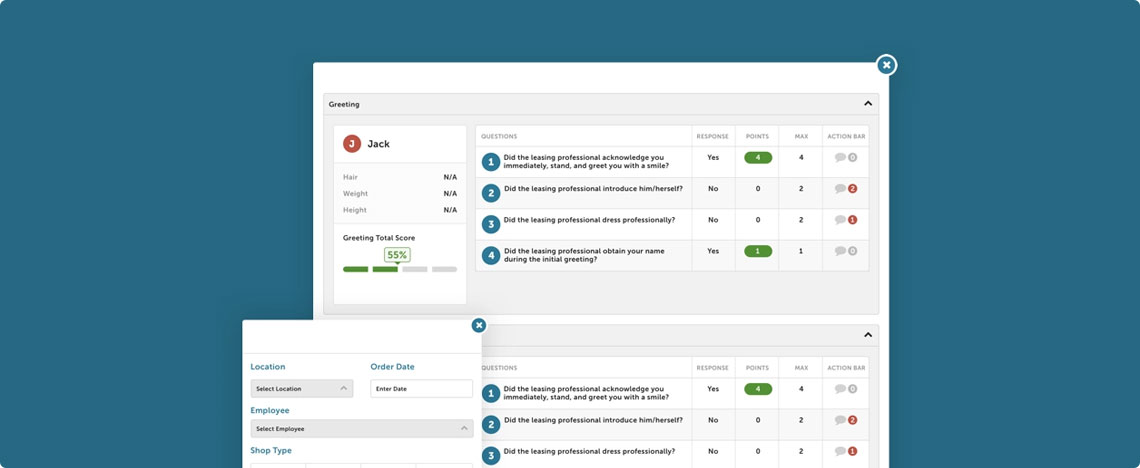Image resolution: width=1140 pixels, height=468 pixels.
Task: Open comments for question 4 in Greeting table
Action: tap(845, 251)
